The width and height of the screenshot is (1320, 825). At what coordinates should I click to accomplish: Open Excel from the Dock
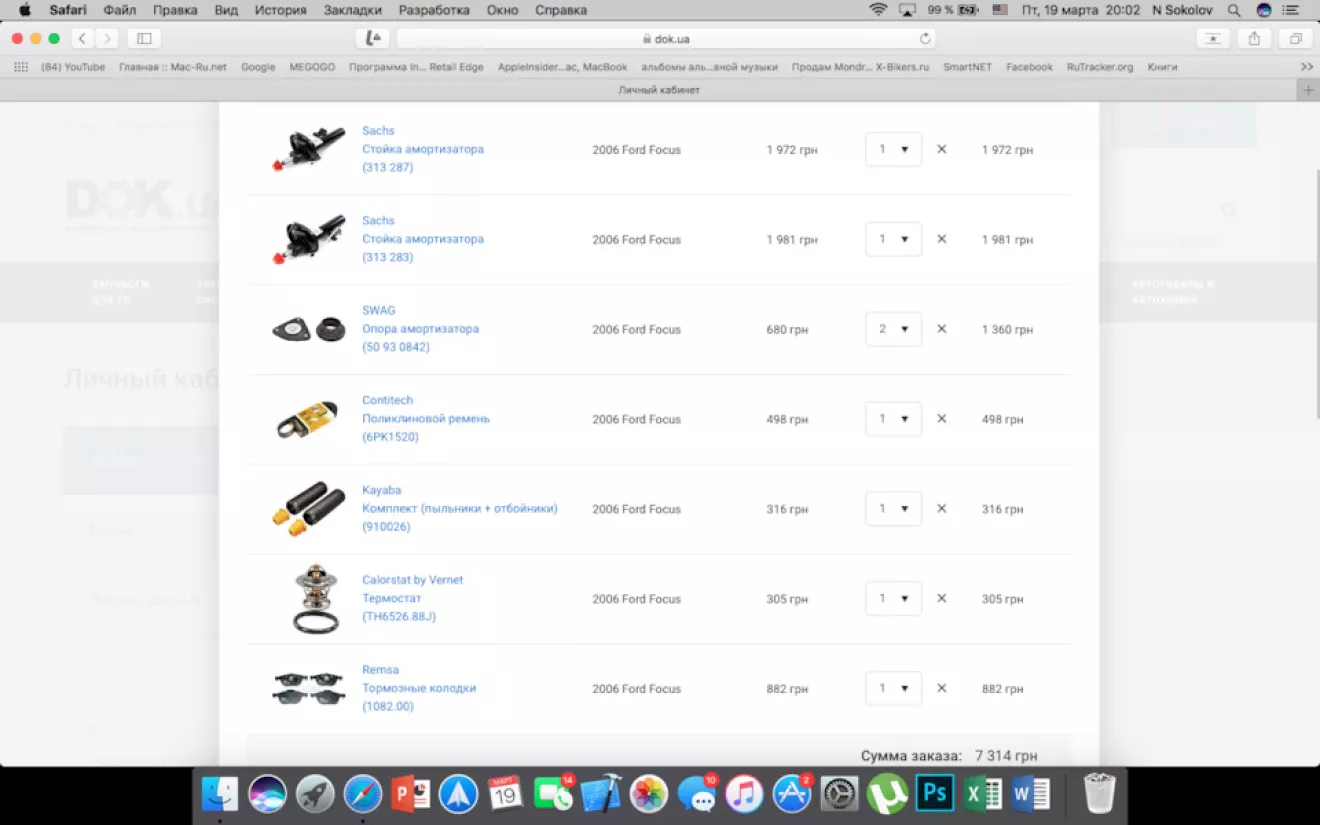(x=983, y=795)
